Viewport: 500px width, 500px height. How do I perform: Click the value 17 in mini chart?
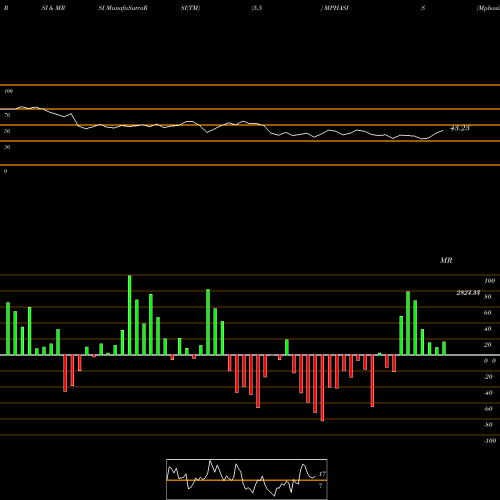coord(322,474)
